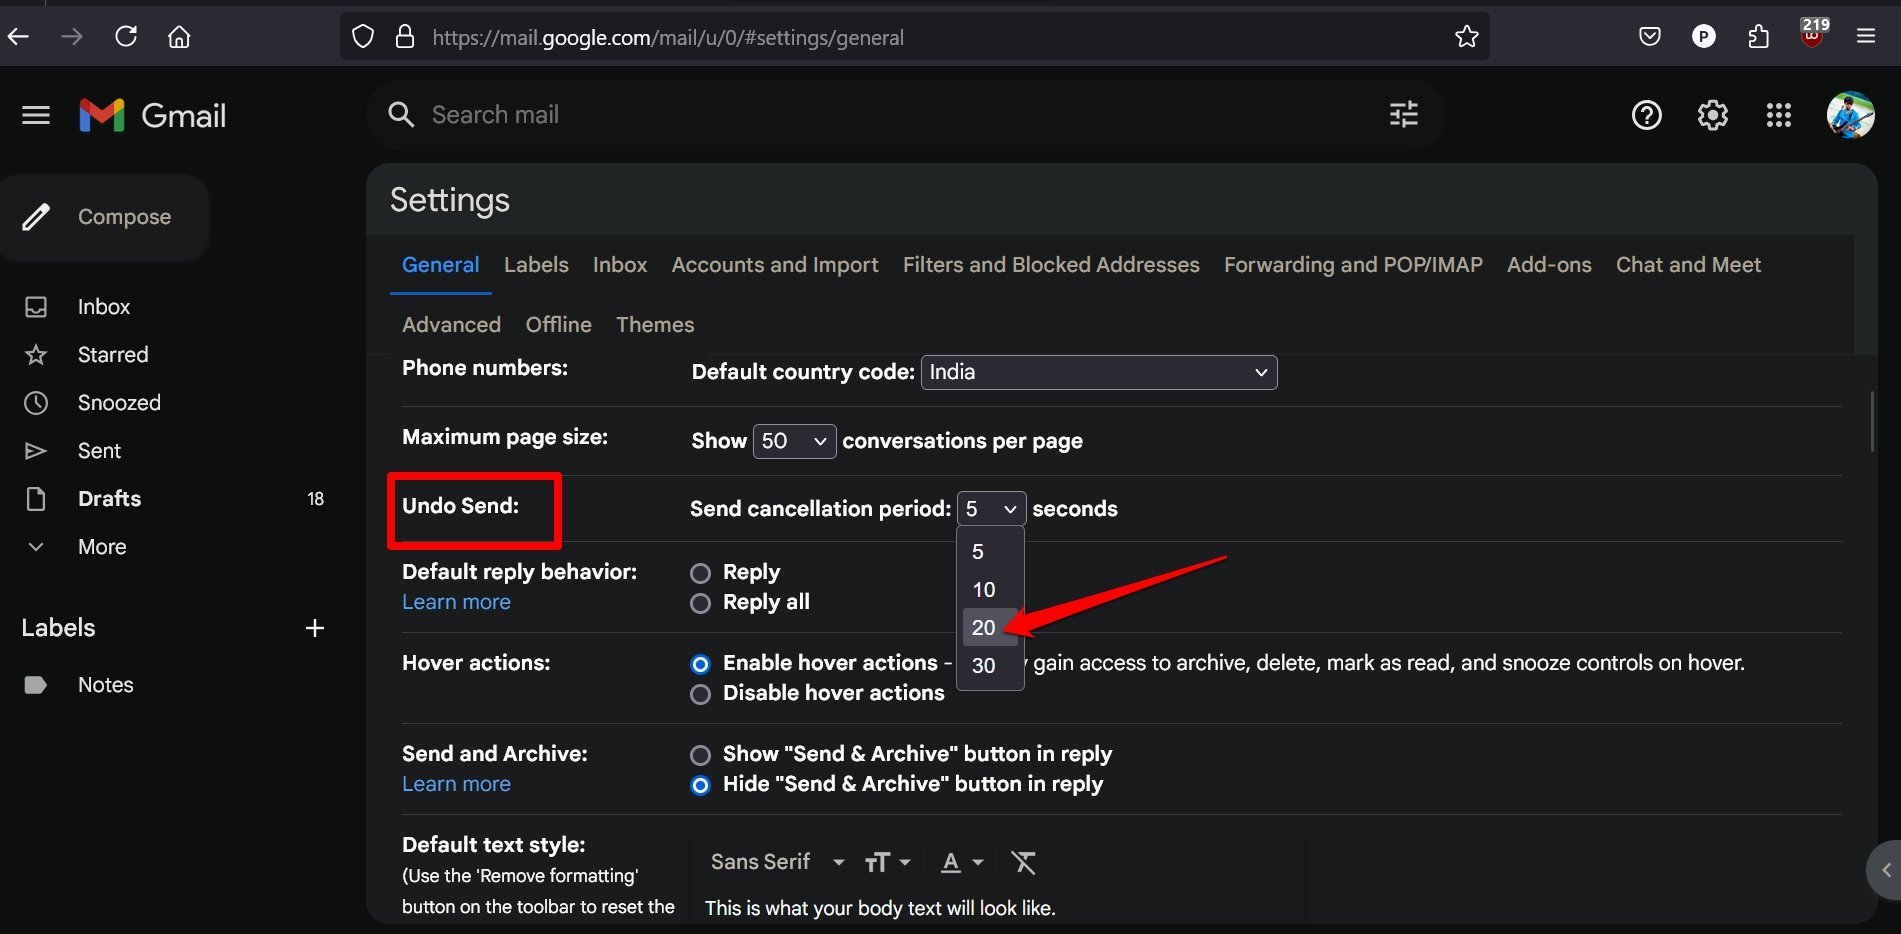Show search options slider icon
Screen dimensions: 1901x934
(1404, 115)
